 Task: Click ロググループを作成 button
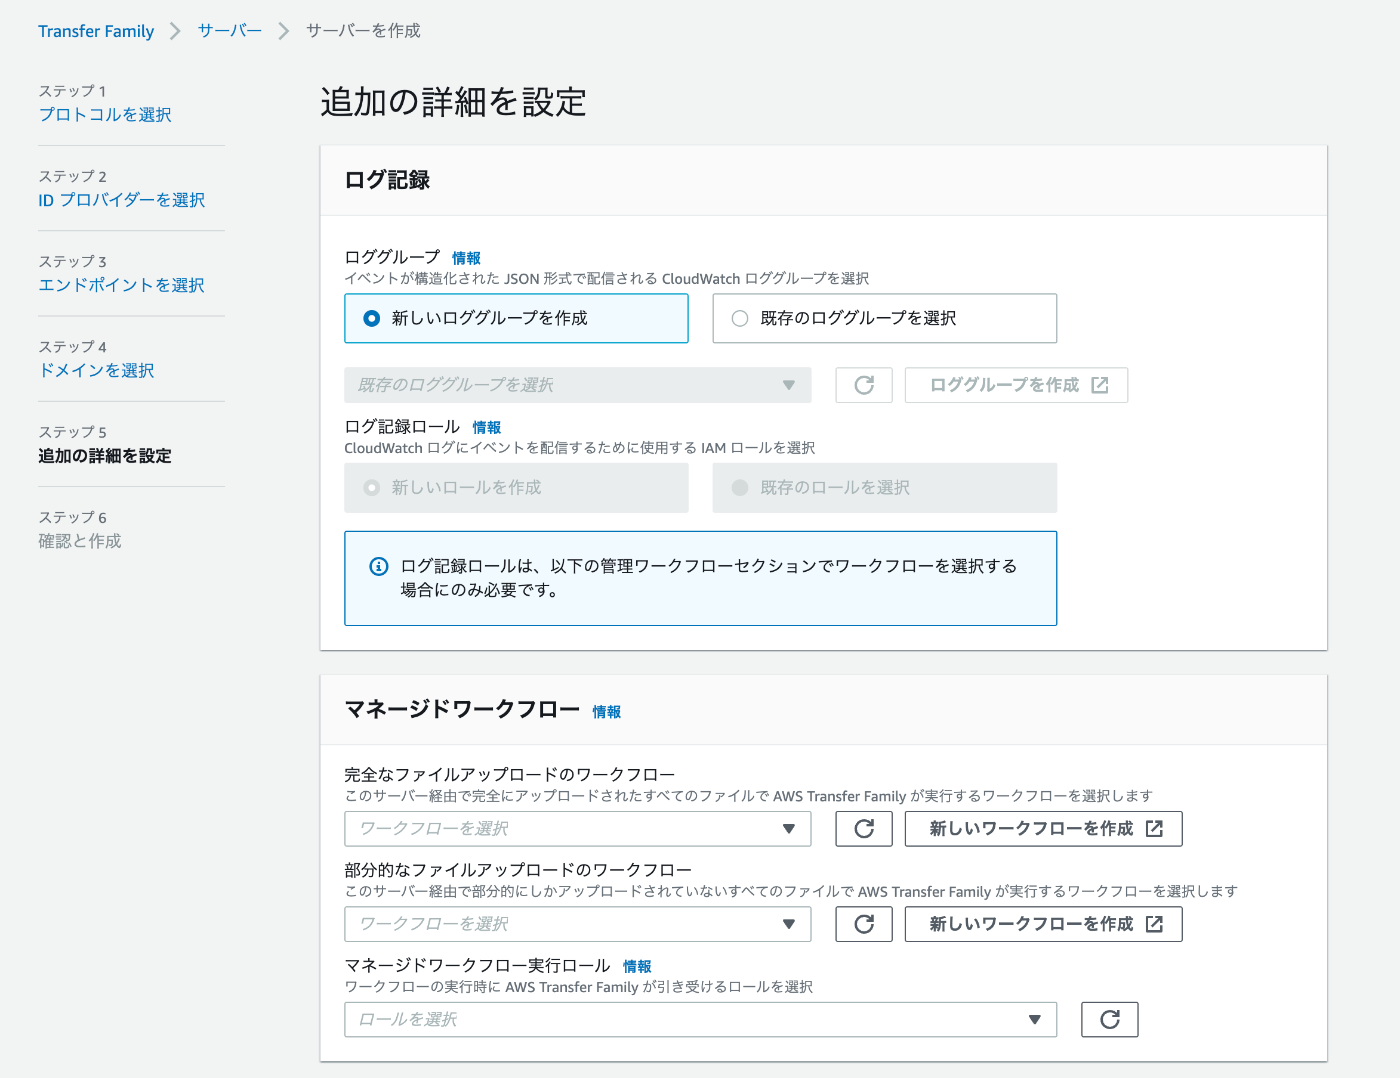[1016, 385]
